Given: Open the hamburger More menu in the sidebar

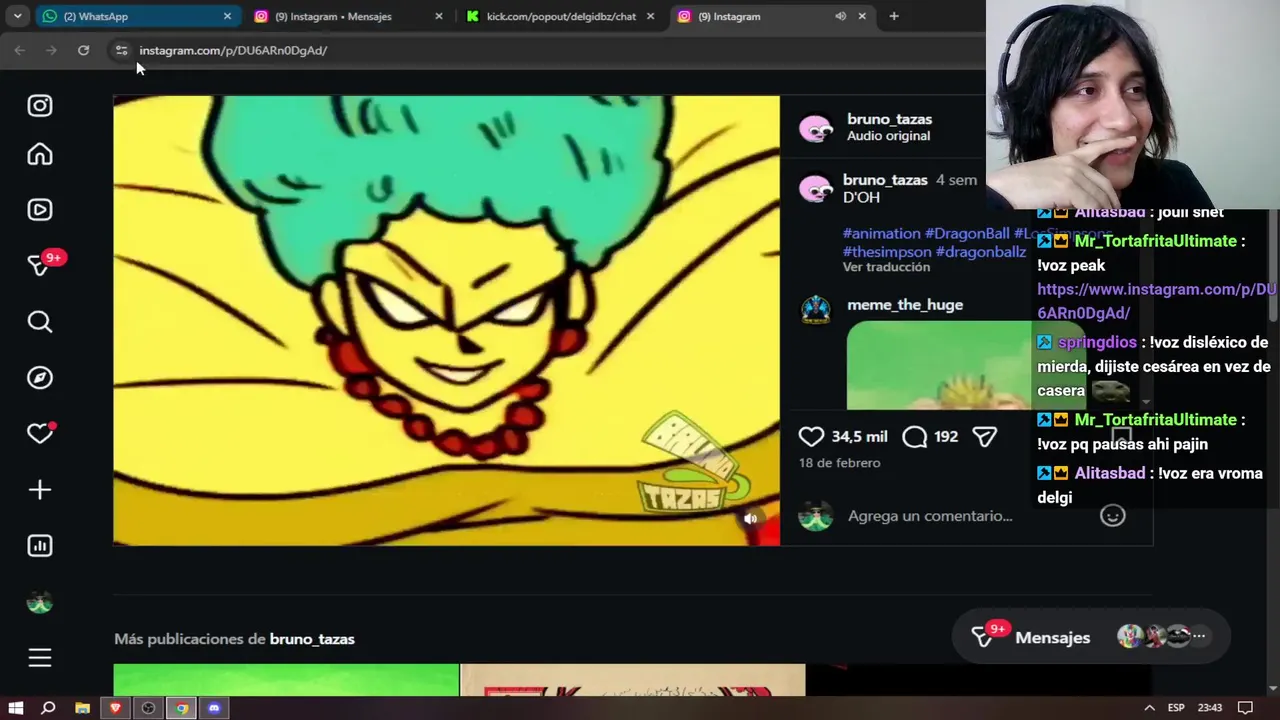Looking at the screenshot, I should click(x=40, y=658).
